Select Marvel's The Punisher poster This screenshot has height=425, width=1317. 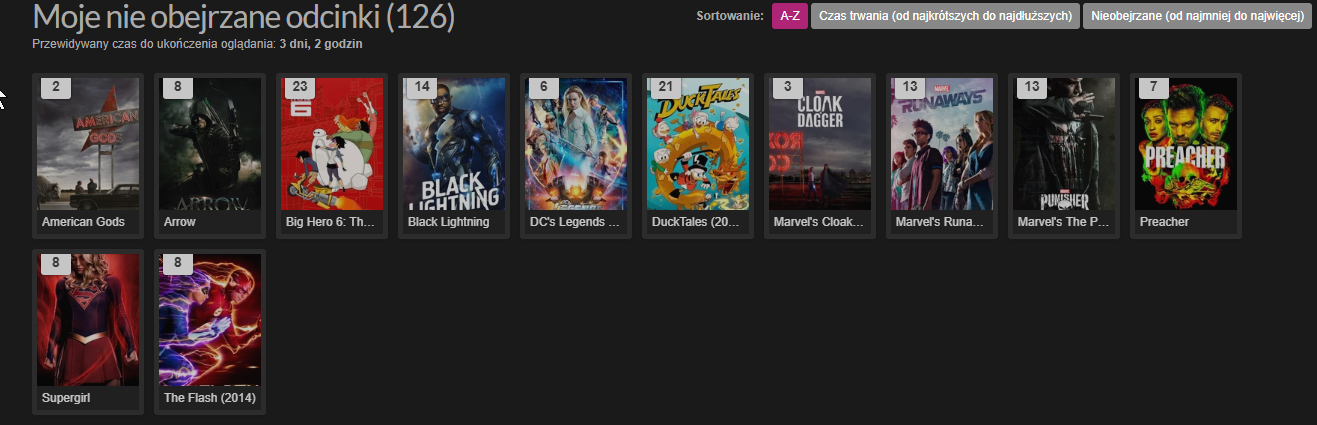pos(1064,145)
